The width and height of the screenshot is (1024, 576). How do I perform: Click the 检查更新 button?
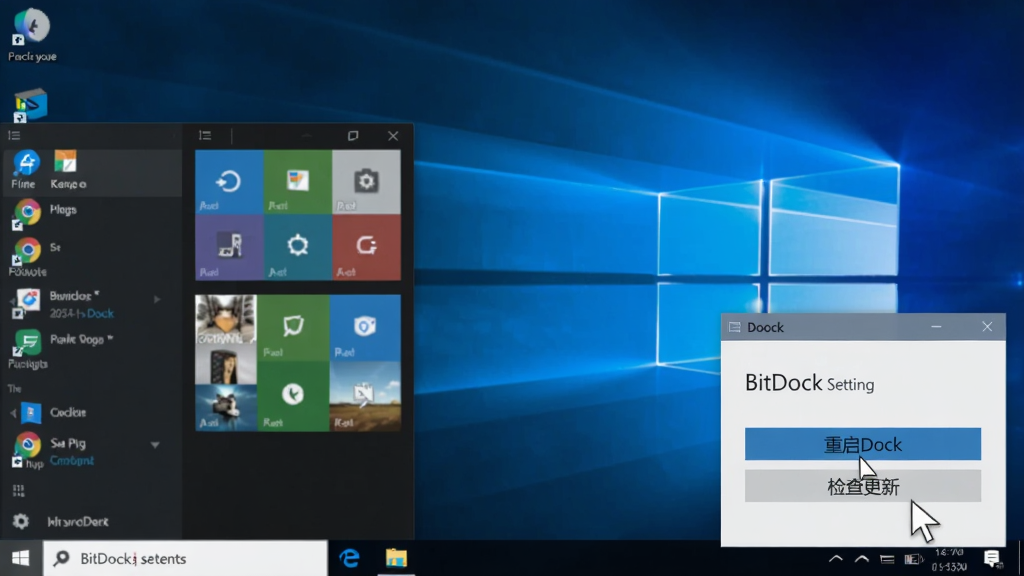[863, 487]
